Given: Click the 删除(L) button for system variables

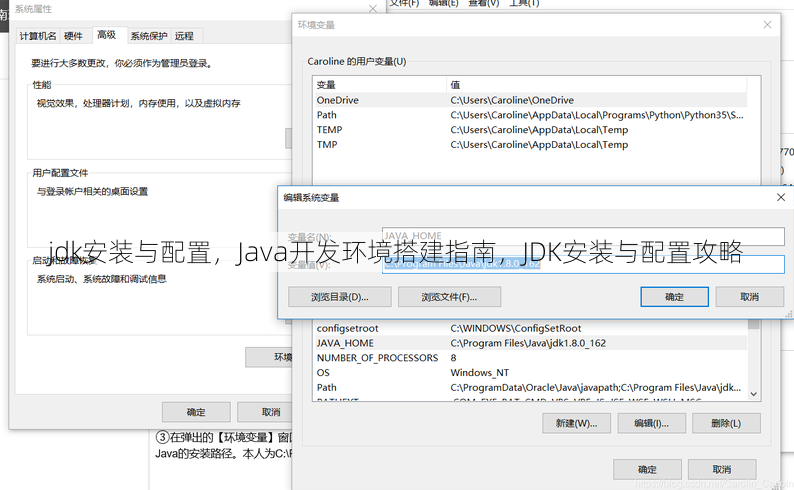Looking at the screenshot, I should tap(726, 423).
